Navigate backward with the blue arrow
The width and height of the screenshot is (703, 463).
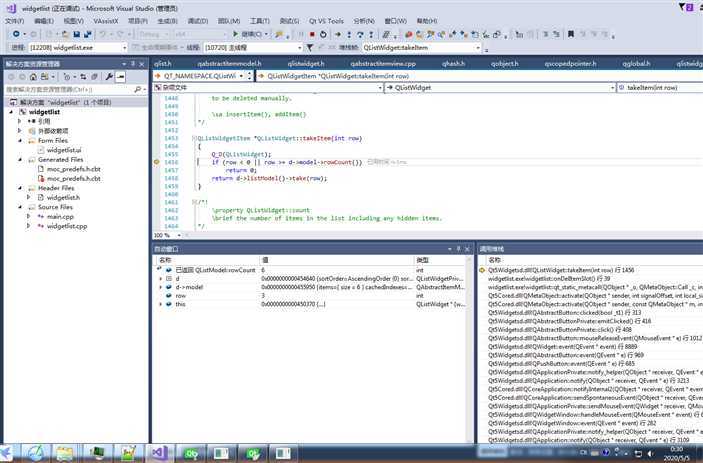pyautogui.click(x=16, y=34)
